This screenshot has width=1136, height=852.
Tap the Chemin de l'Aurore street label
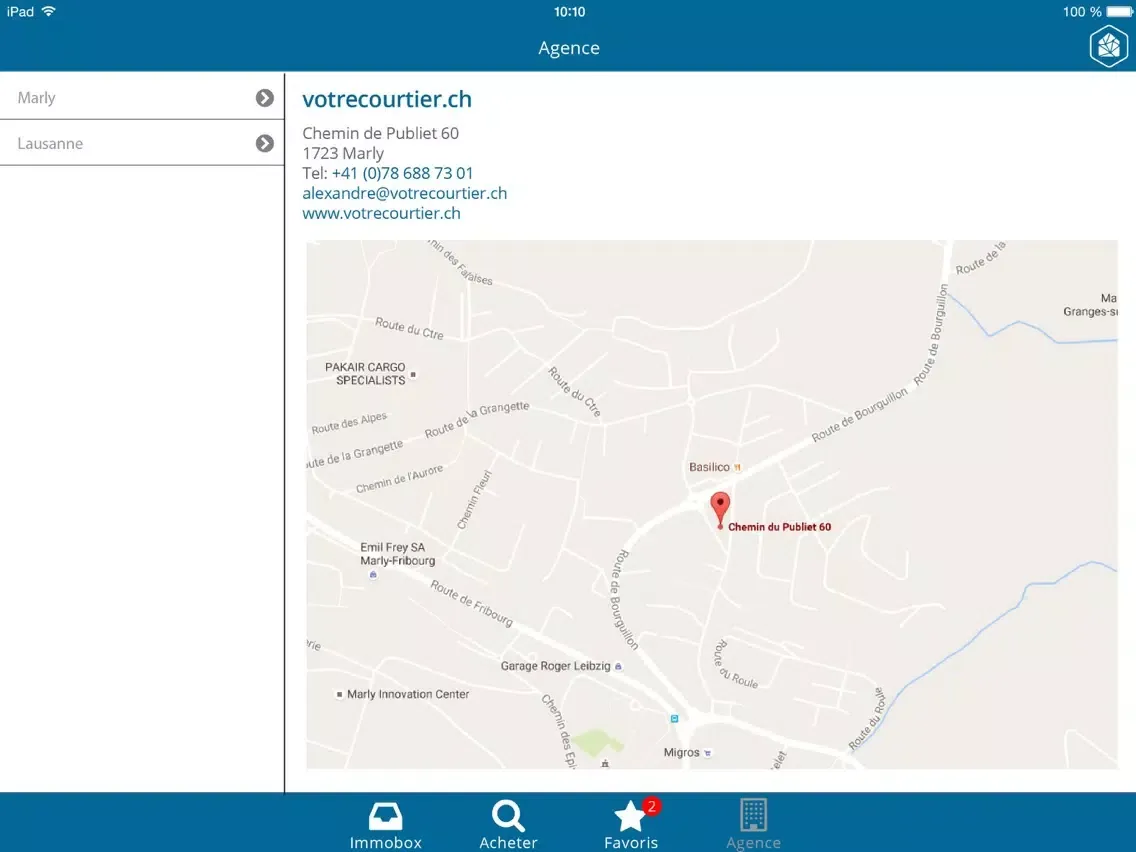[399, 479]
